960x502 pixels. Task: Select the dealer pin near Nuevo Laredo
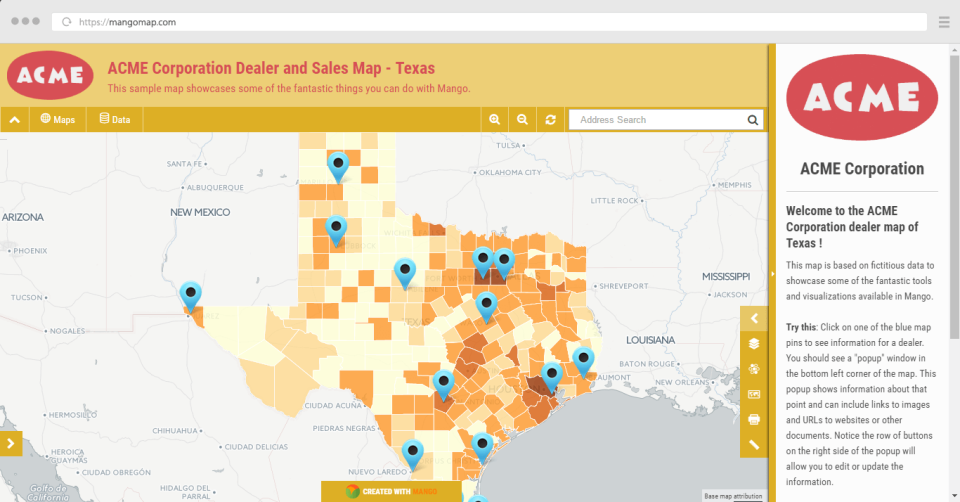click(x=413, y=455)
